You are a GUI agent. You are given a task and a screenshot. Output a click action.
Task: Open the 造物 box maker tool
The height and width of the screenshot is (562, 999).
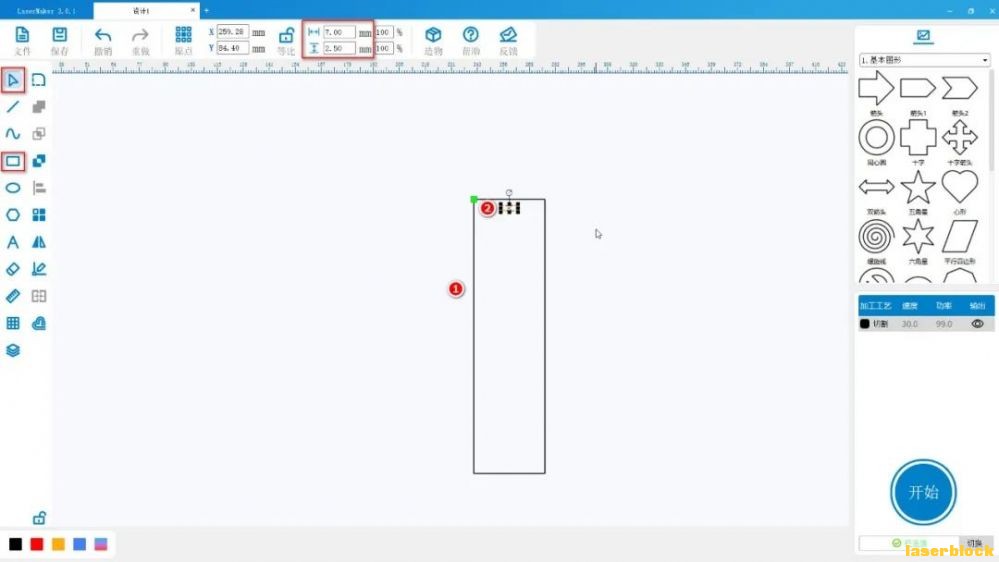(x=433, y=41)
